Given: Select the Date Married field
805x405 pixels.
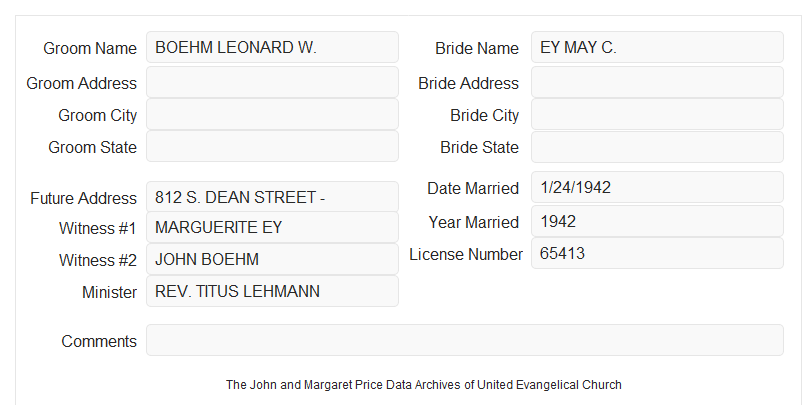Looking at the screenshot, I should [x=657, y=187].
